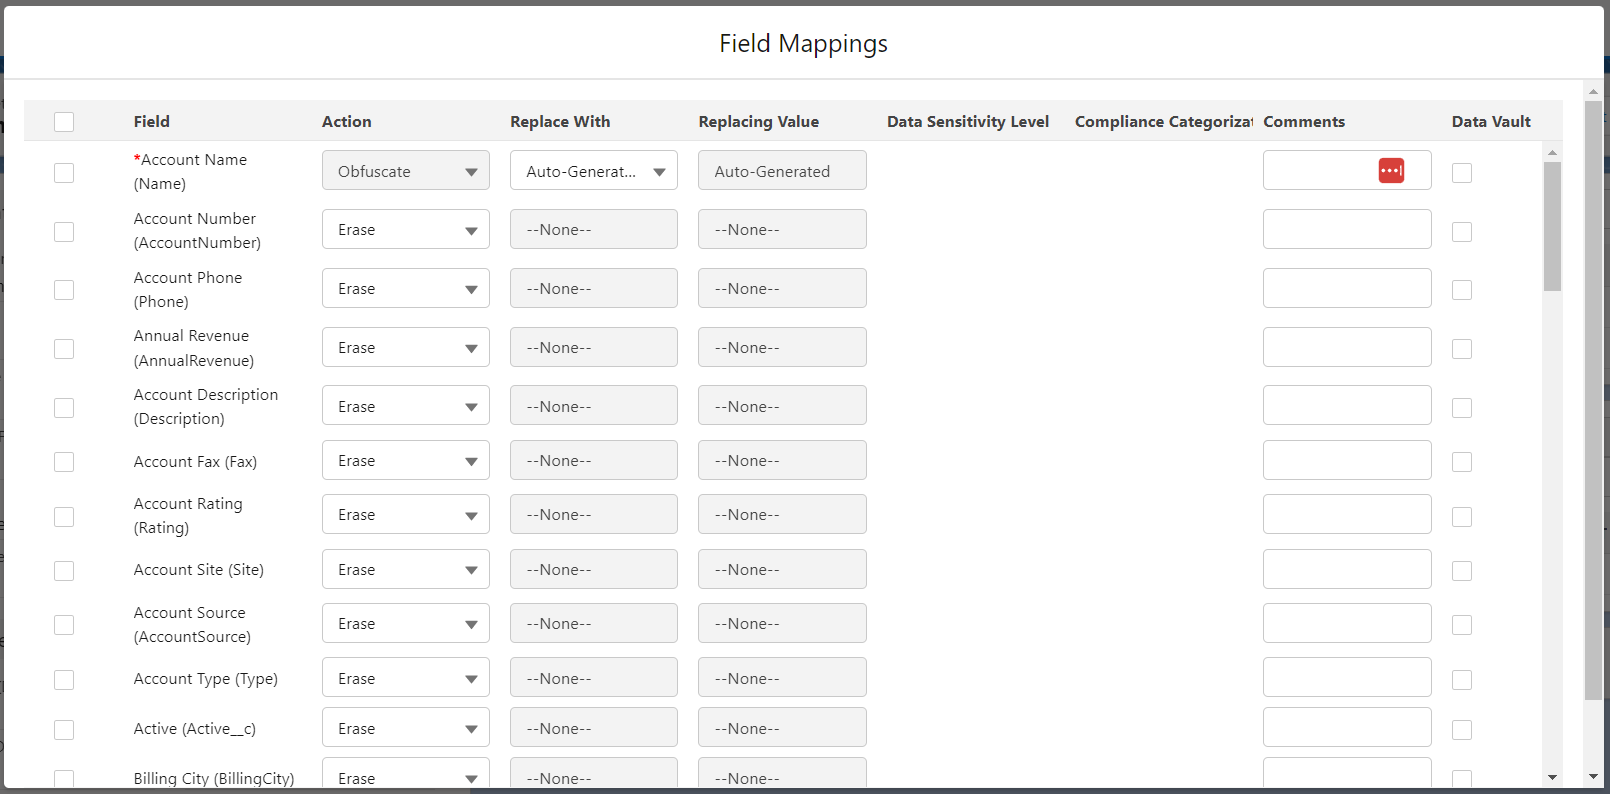Select the Account Number row checkbox
This screenshot has width=1610, height=794.
pos(64,232)
